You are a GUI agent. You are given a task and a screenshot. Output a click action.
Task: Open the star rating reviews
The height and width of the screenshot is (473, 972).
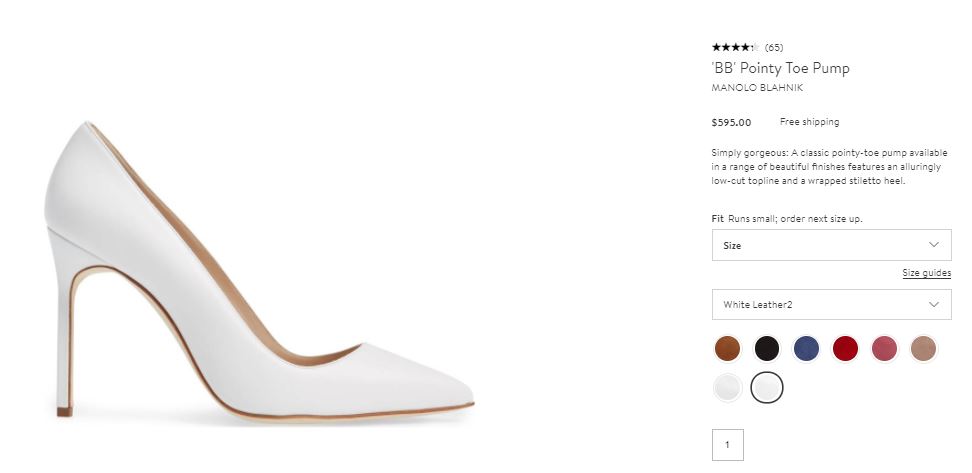pos(735,47)
